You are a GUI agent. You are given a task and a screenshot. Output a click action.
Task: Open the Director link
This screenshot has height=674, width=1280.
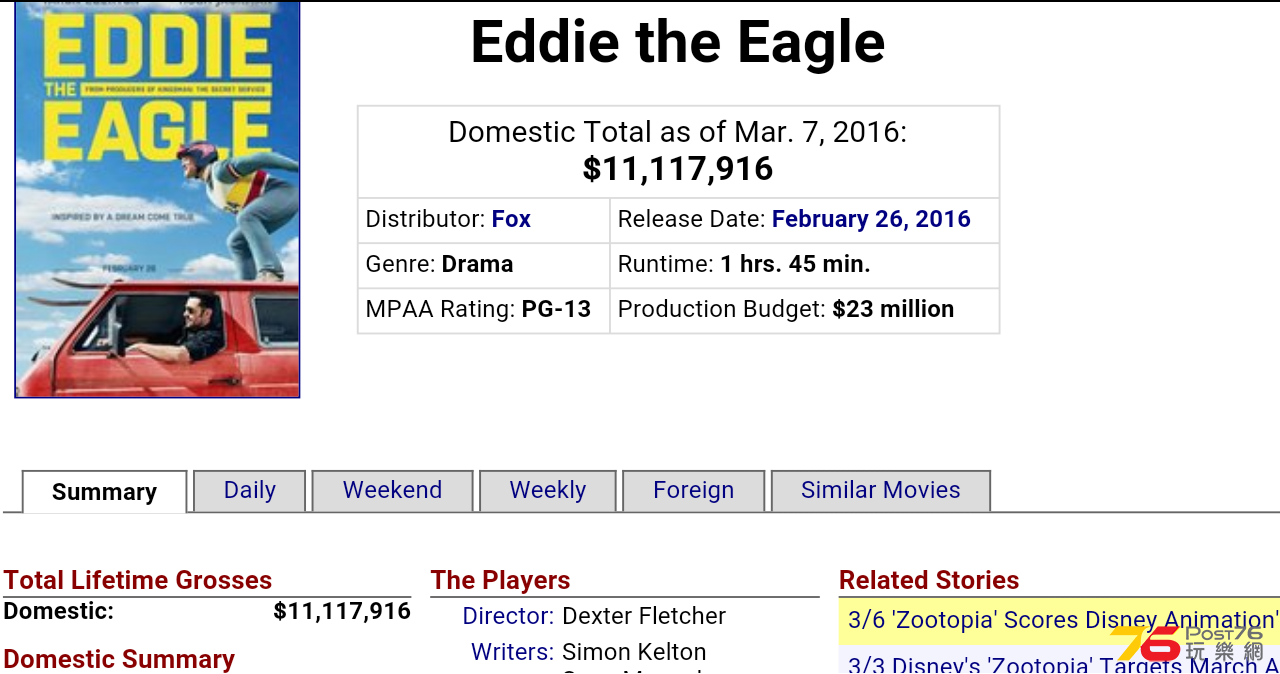[x=508, y=616]
